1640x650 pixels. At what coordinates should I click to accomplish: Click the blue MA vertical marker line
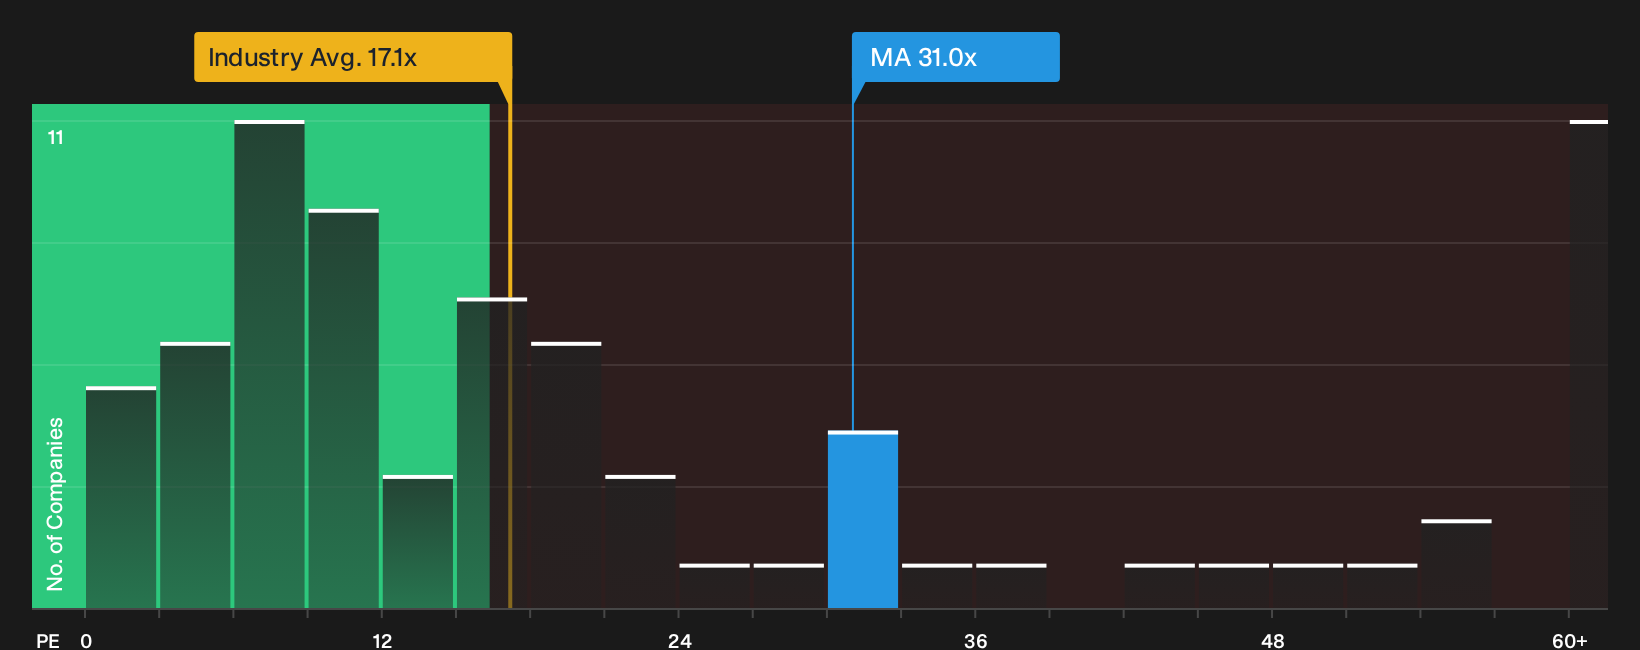click(x=853, y=267)
